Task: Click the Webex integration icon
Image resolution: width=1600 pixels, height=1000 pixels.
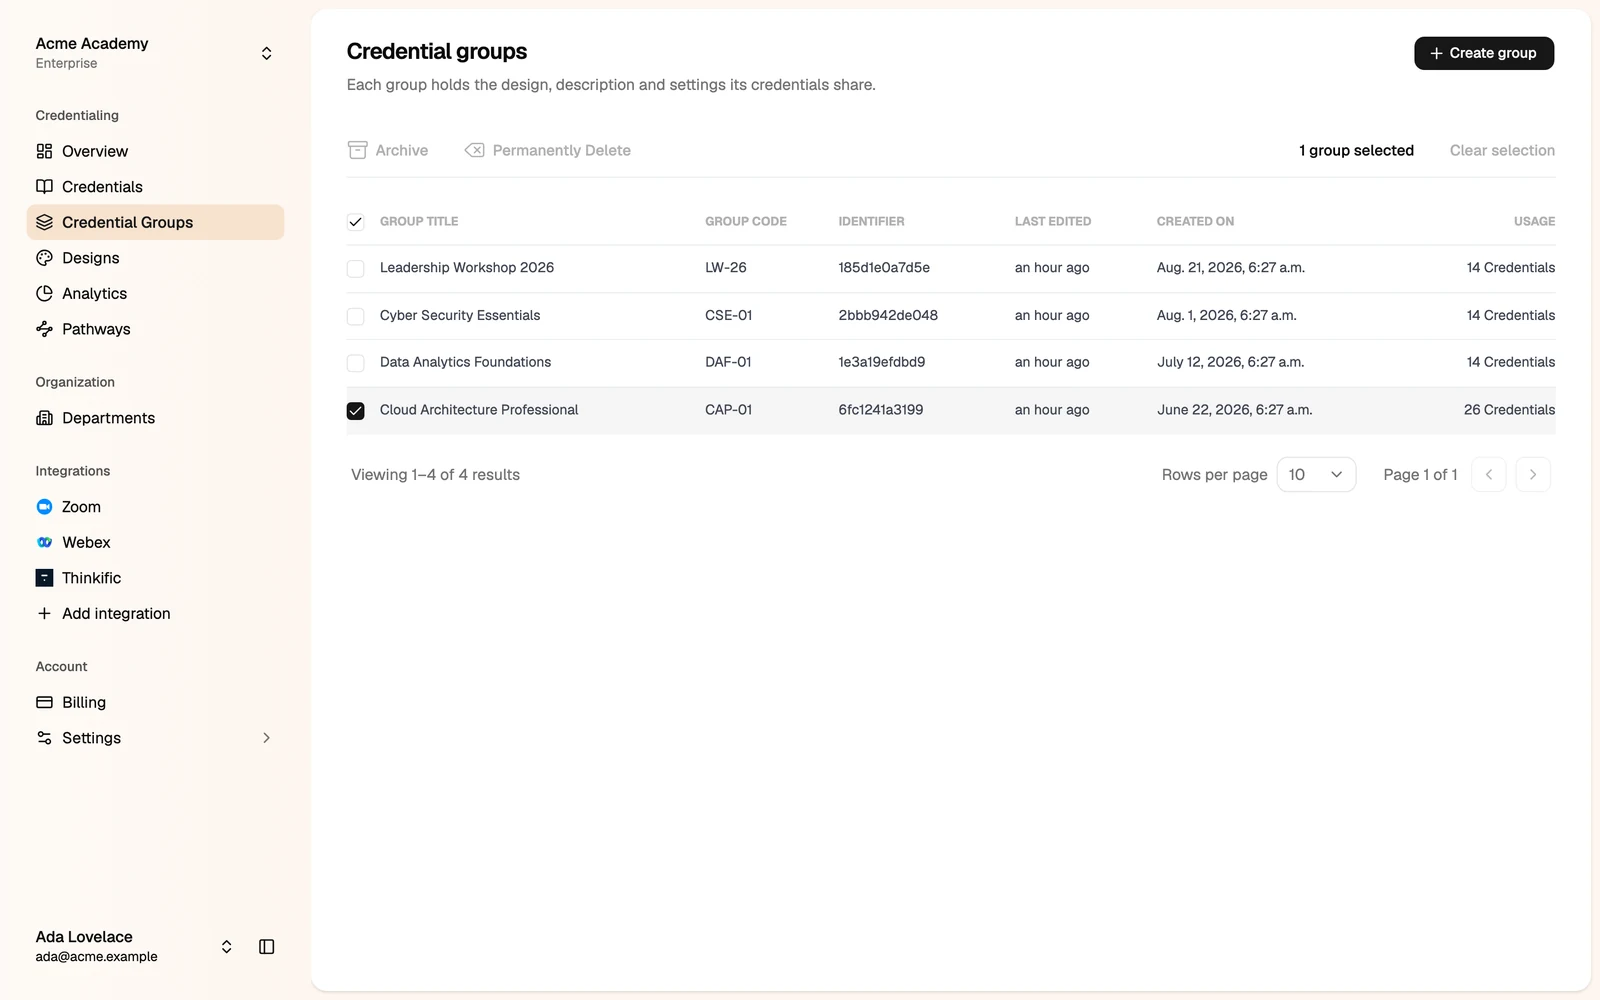Action: pos(44,542)
